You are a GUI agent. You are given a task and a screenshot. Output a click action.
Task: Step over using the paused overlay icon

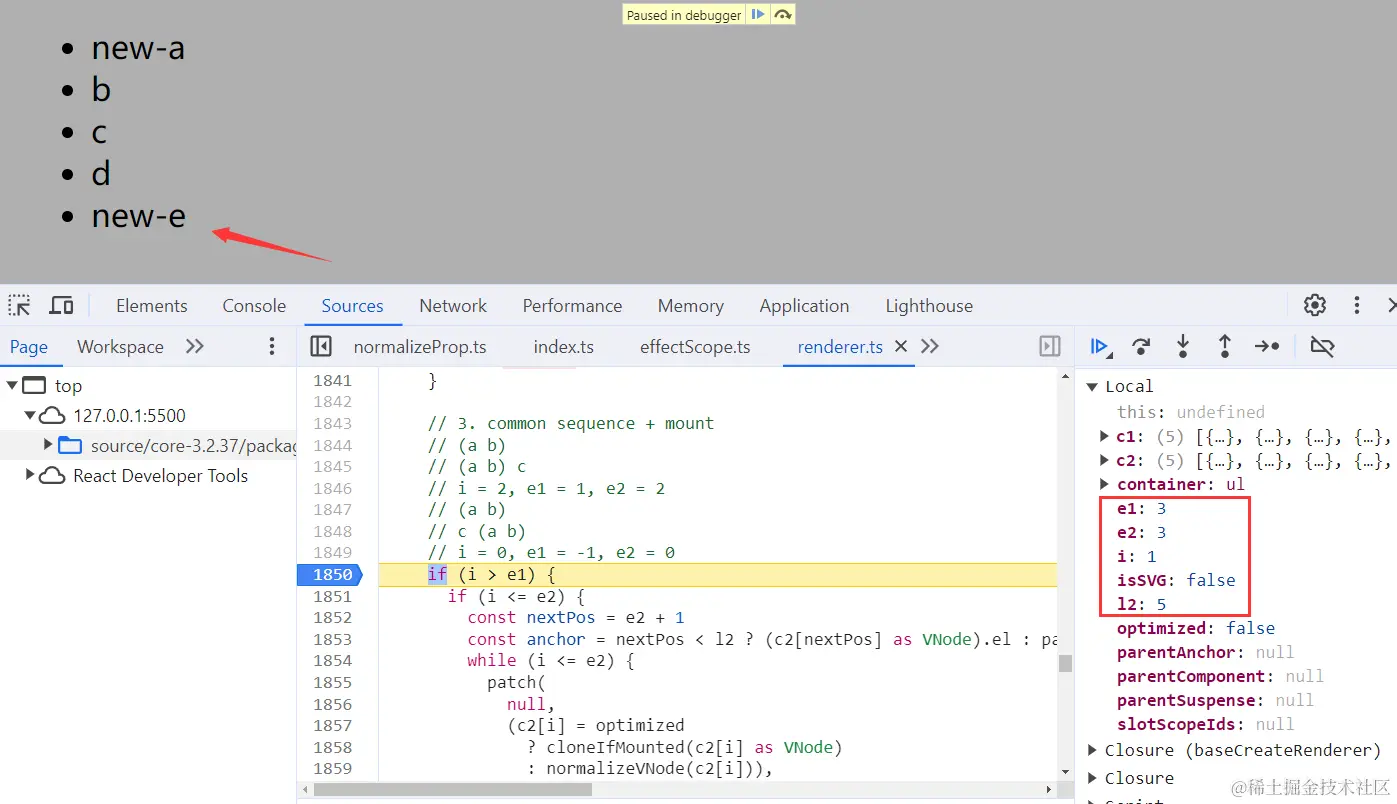pyautogui.click(x=784, y=15)
